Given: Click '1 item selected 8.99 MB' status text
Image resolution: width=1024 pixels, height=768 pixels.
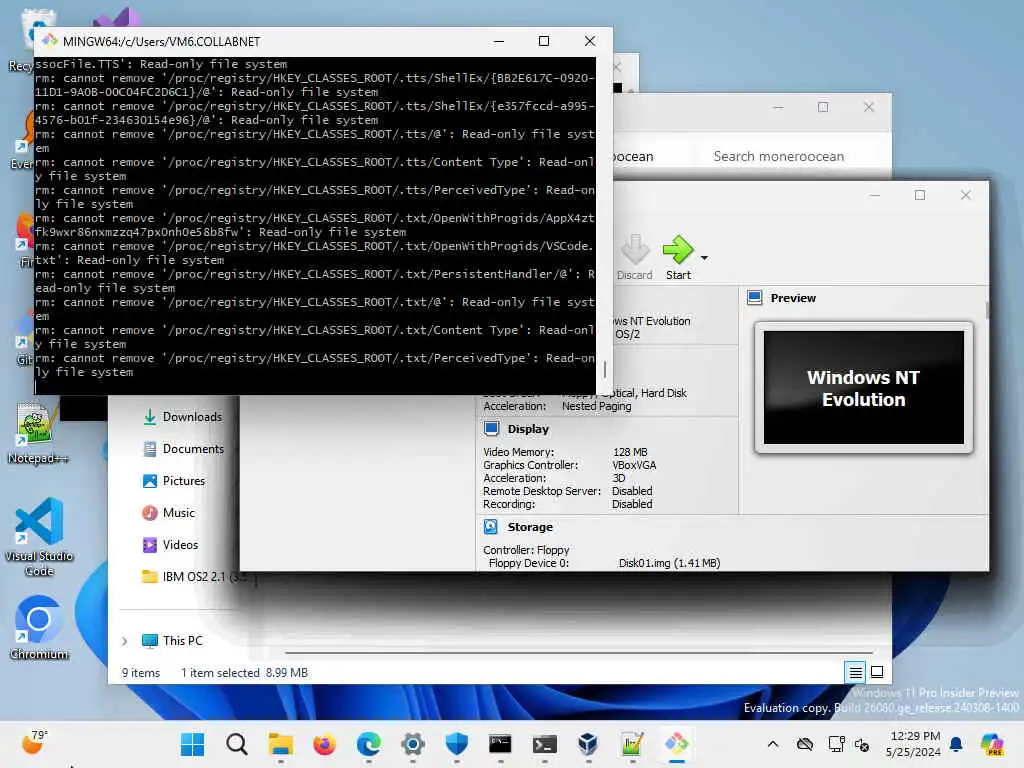Looking at the screenshot, I should pos(244,673).
